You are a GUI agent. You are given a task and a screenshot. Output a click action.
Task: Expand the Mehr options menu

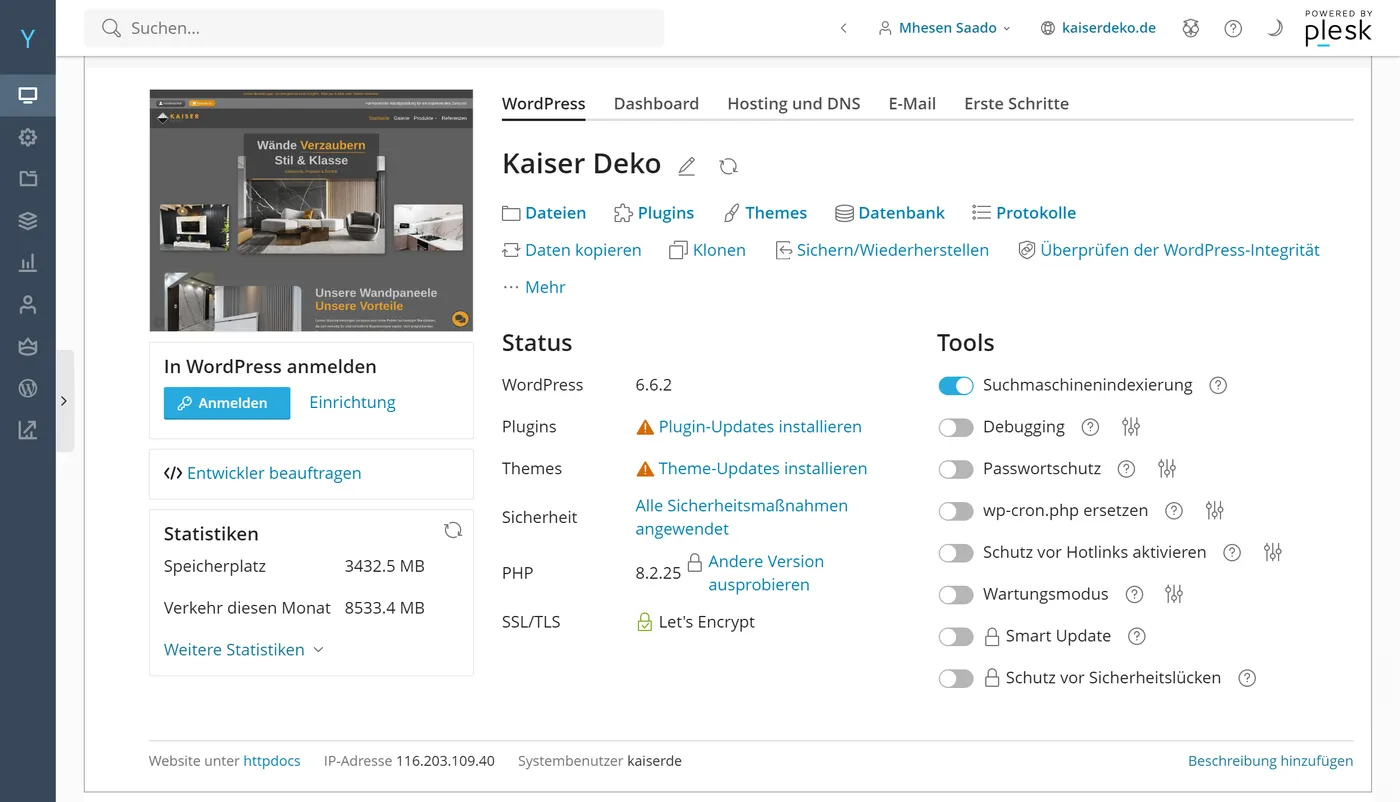click(534, 287)
